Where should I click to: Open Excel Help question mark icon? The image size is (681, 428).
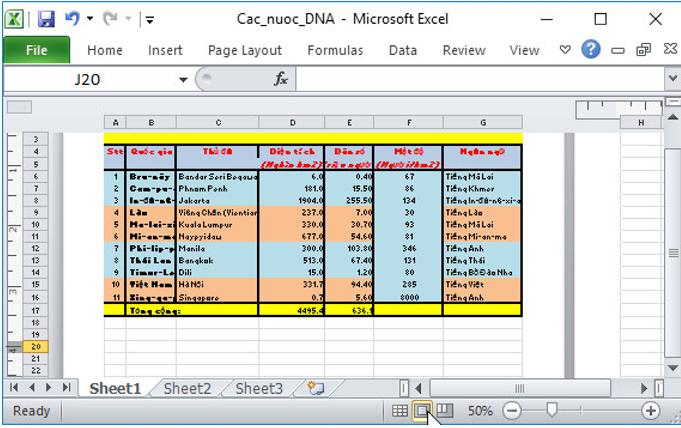click(x=591, y=49)
